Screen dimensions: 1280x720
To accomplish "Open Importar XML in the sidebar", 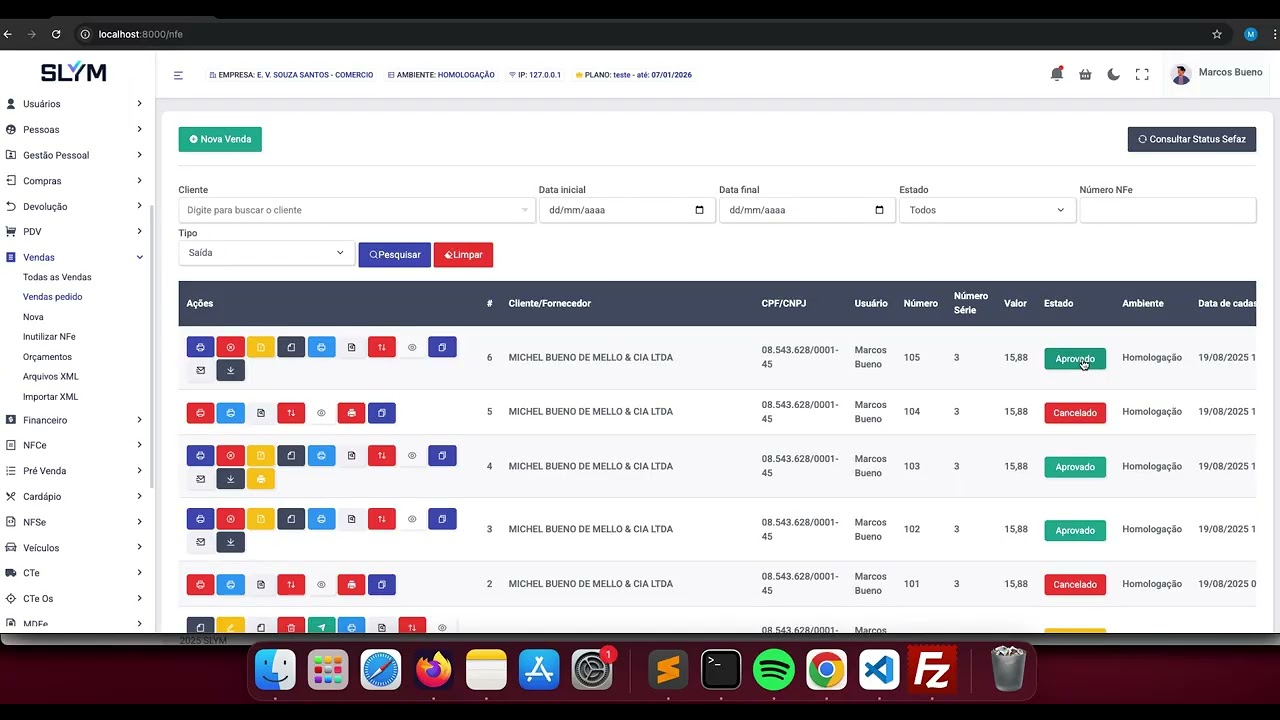I will tap(50, 397).
